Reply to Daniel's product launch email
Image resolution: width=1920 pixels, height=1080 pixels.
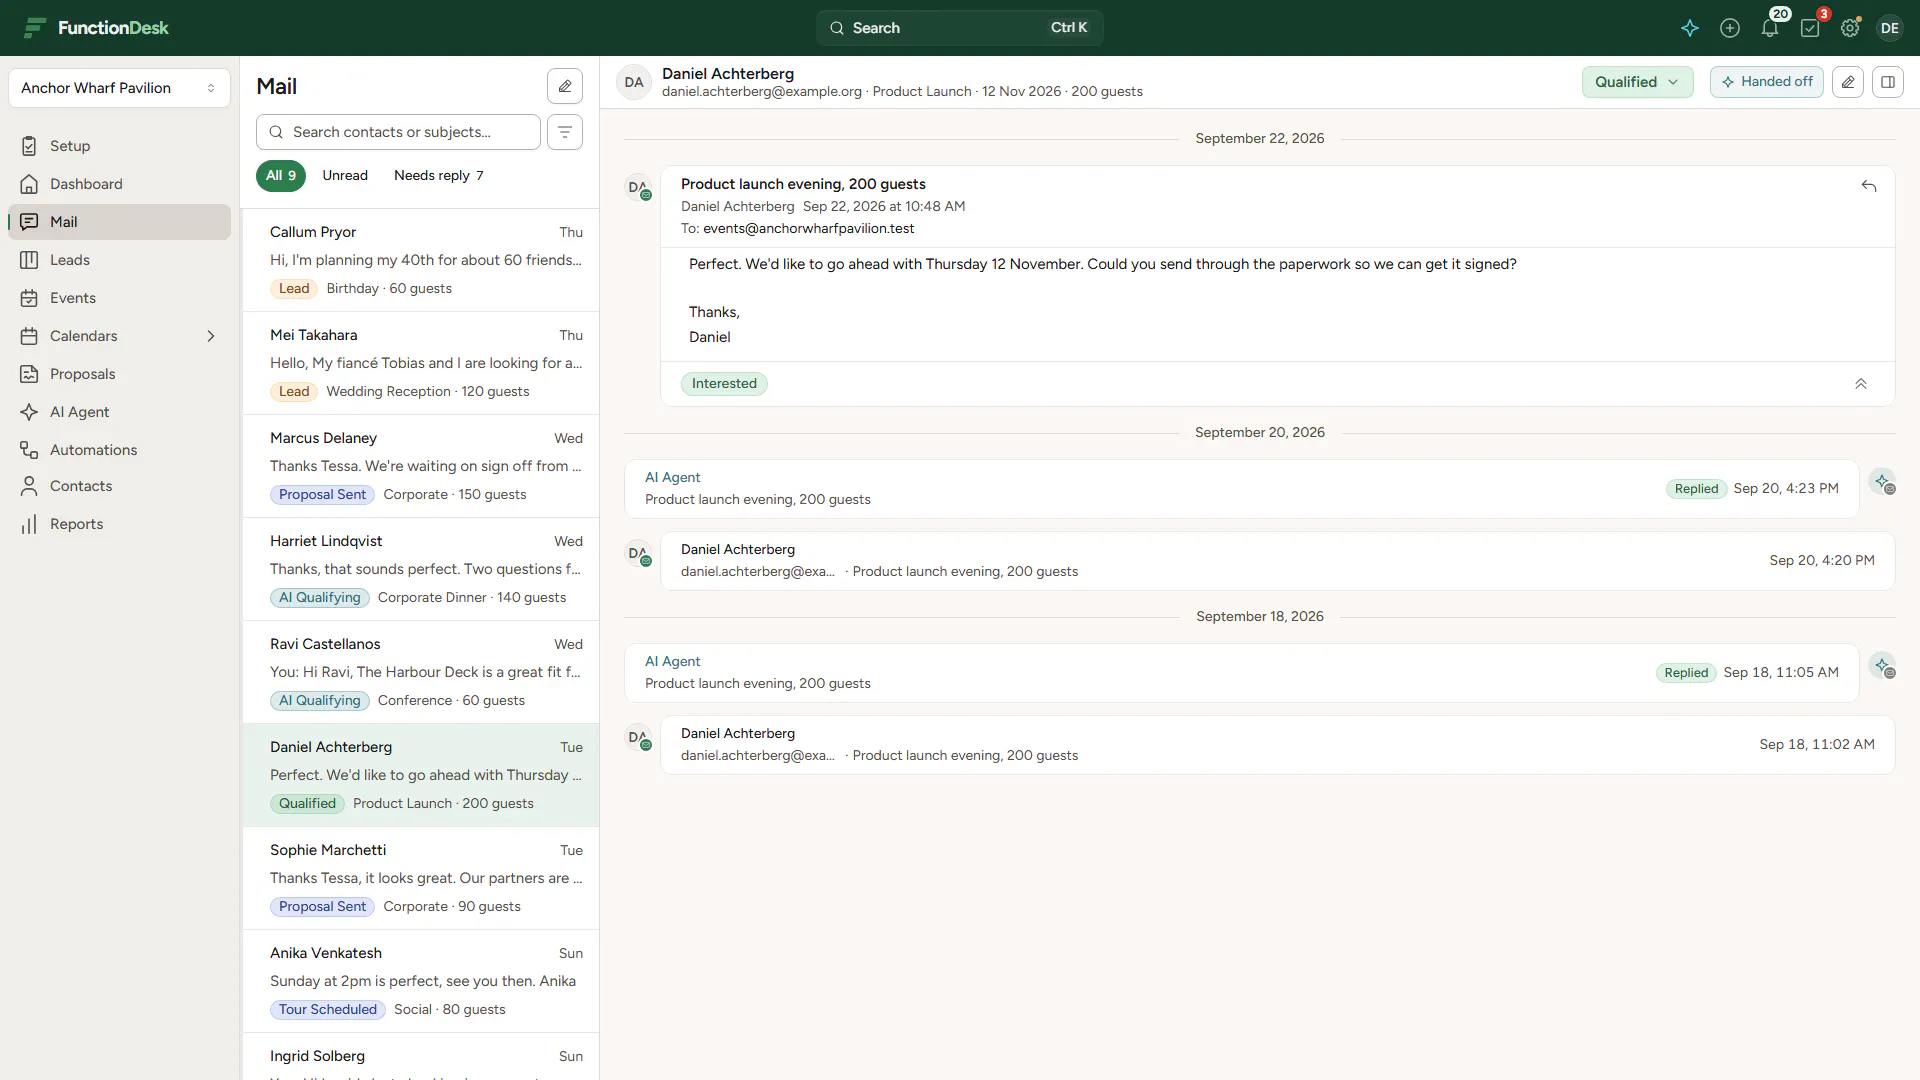[x=1868, y=186]
